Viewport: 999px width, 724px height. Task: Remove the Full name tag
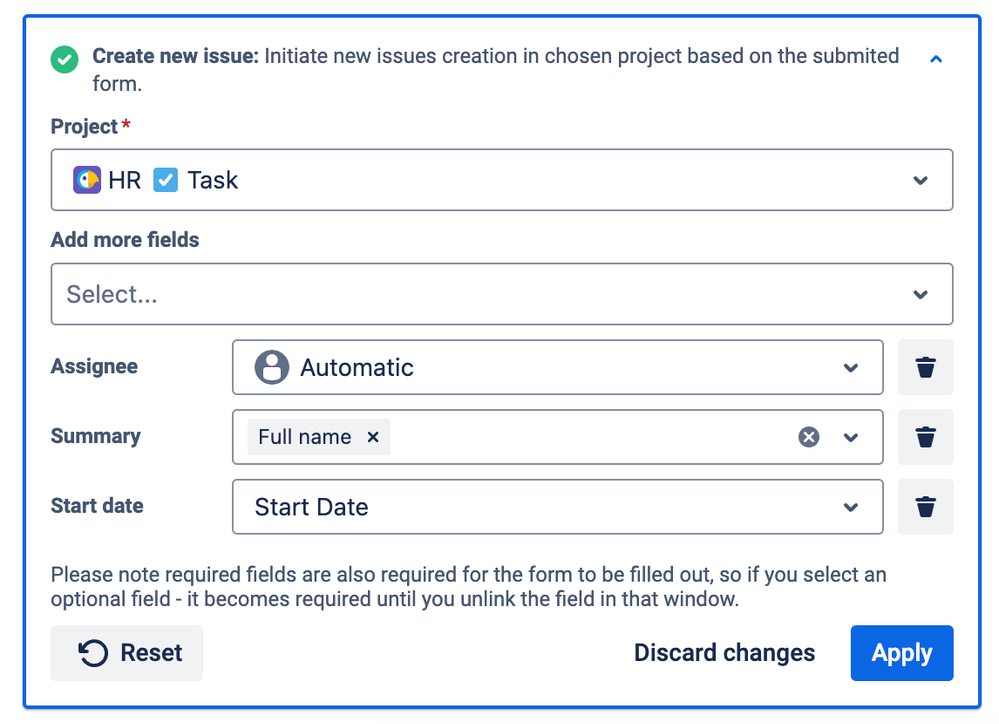click(373, 437)
